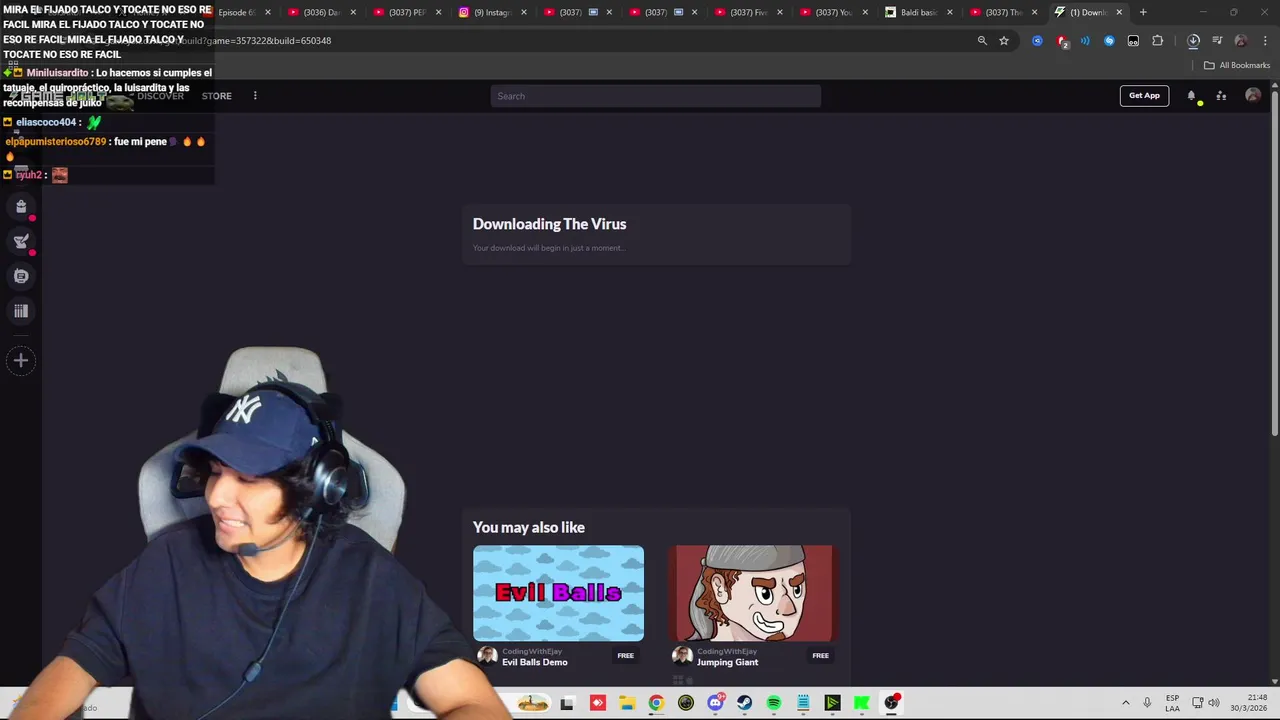Open the blue sound-wave extension icon
The image size is (1280, 720).
pos(1085,41)
